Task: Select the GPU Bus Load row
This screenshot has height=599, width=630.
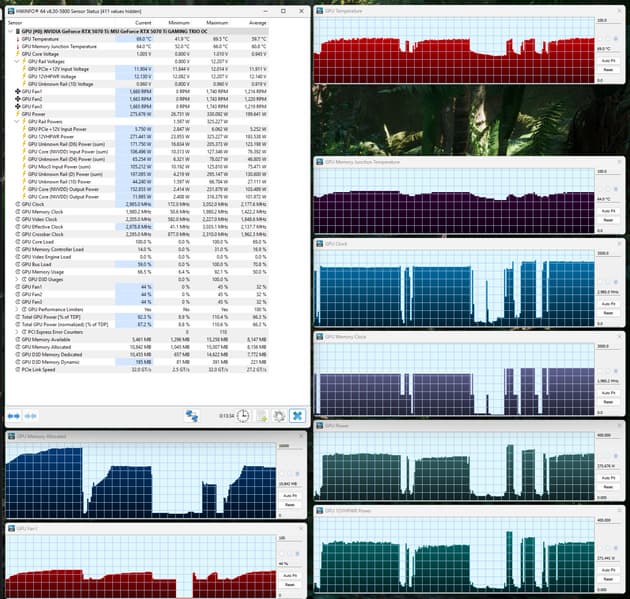Action: (x=138, y=264)
